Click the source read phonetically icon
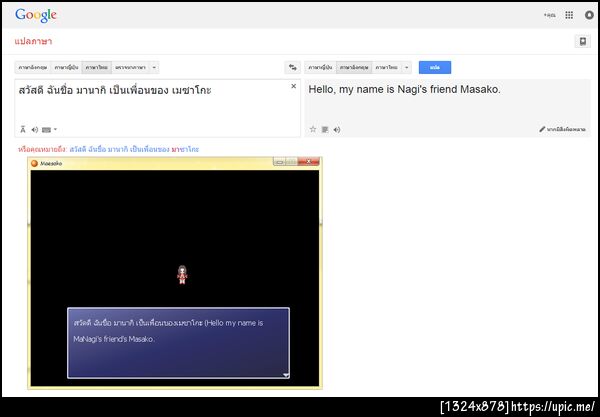 point(23,130)
